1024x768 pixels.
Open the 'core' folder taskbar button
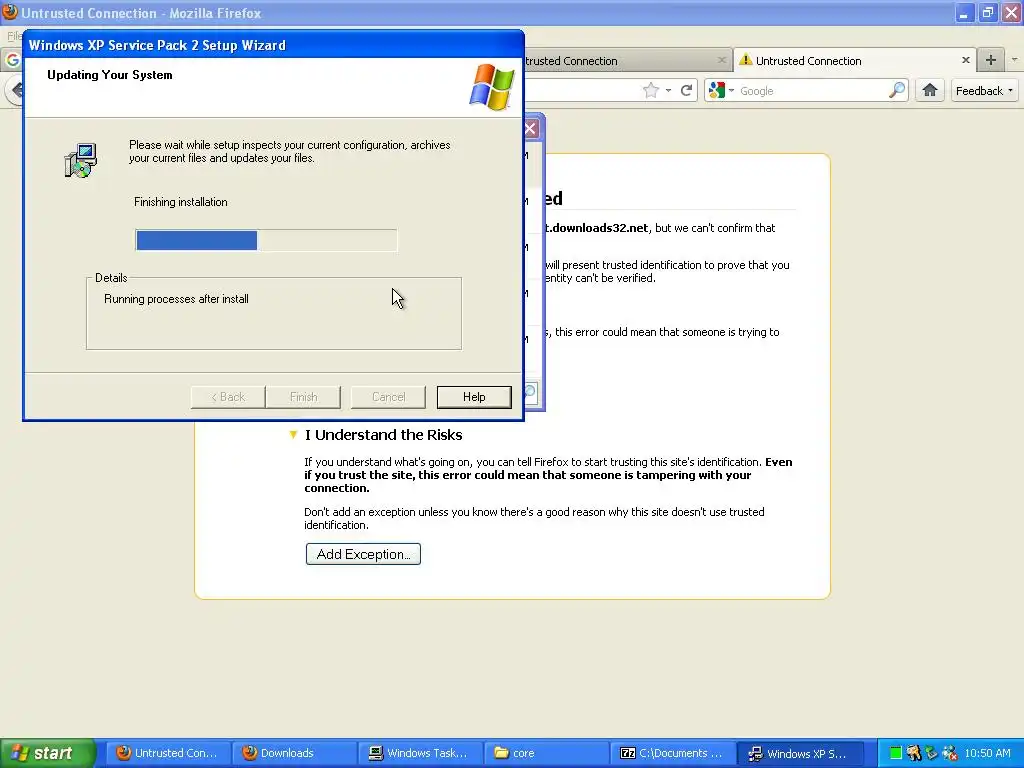tap(546, 753)
